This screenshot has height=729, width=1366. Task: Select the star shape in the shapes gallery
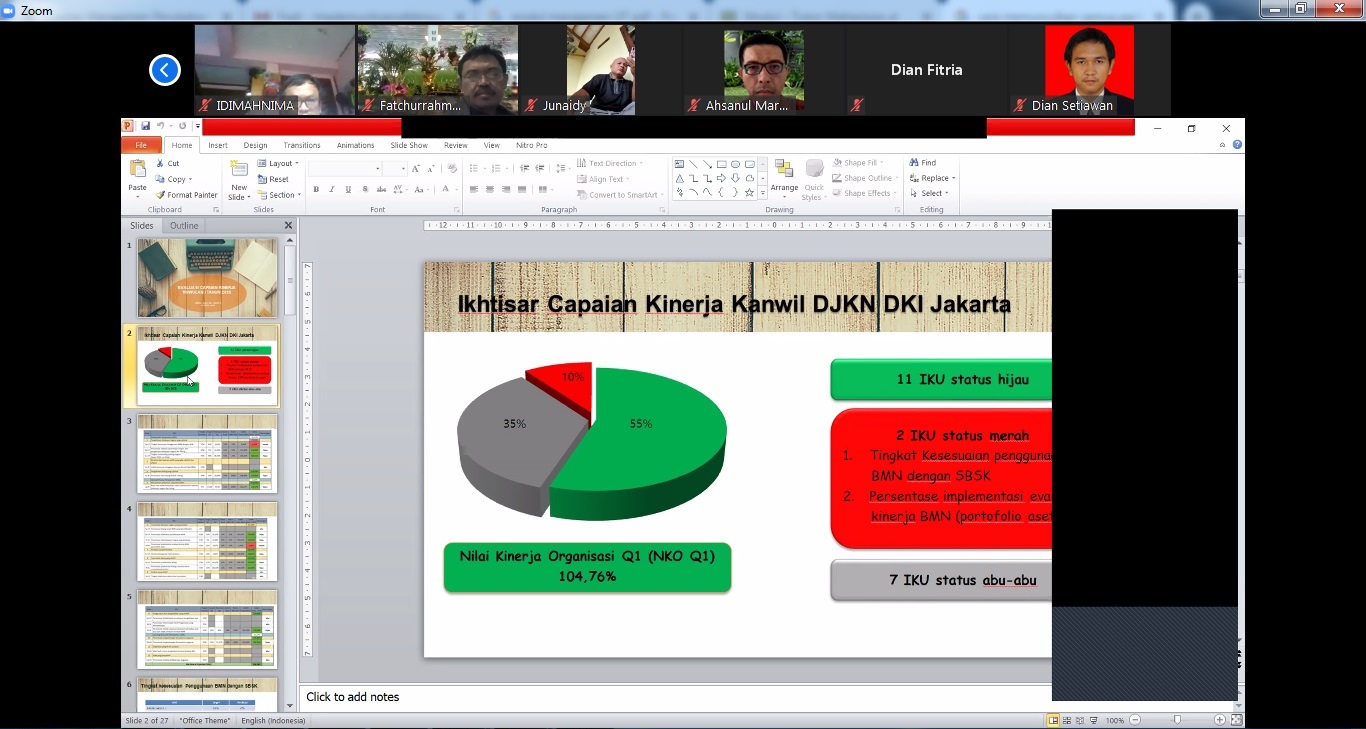pyautogui.click(x=749, y=193)
